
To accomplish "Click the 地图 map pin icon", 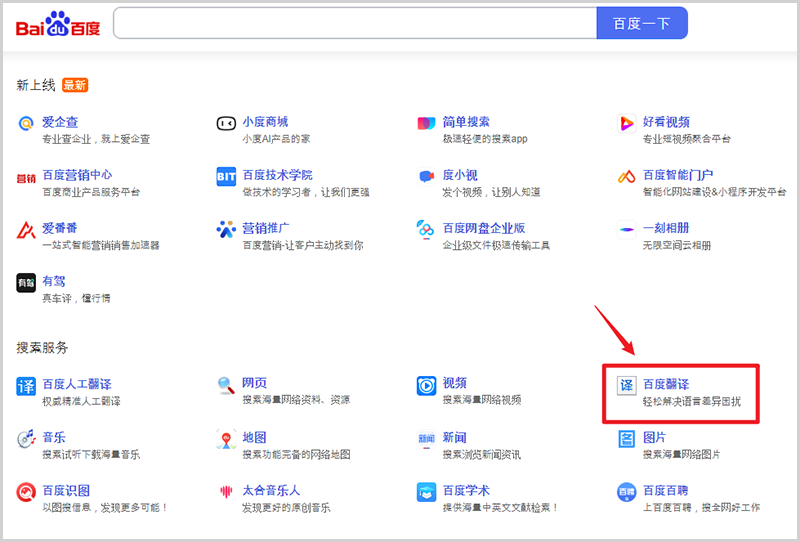I will (x=226, y=439).
